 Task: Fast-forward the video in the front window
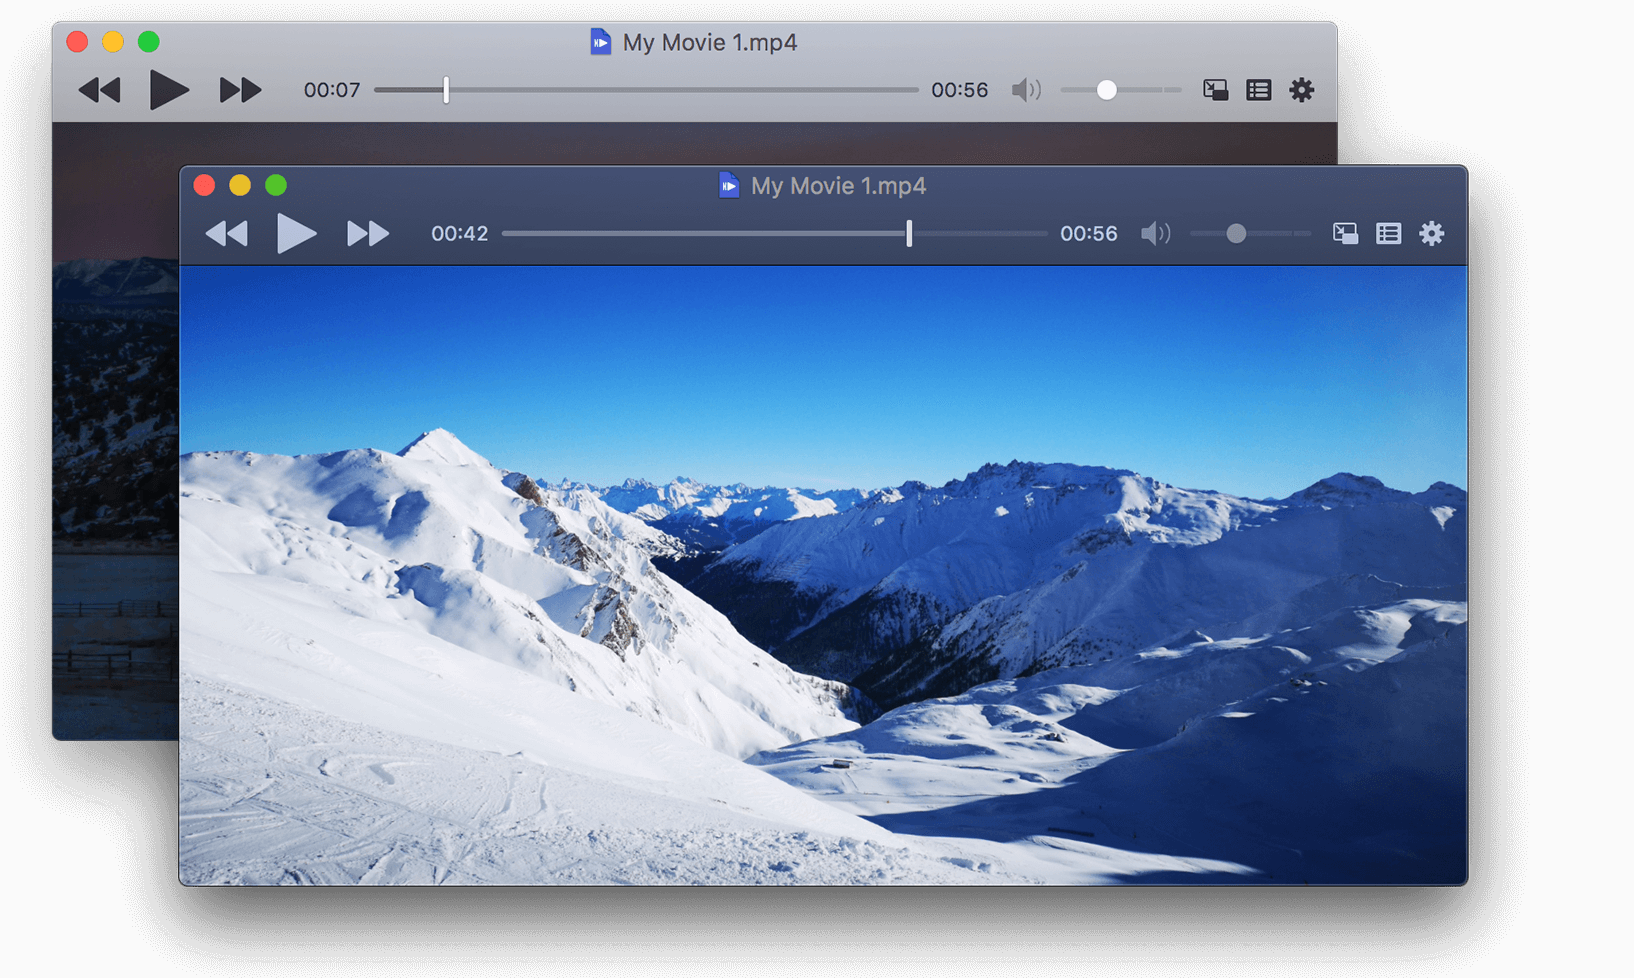pyautogui.click(x=367, y=233)
